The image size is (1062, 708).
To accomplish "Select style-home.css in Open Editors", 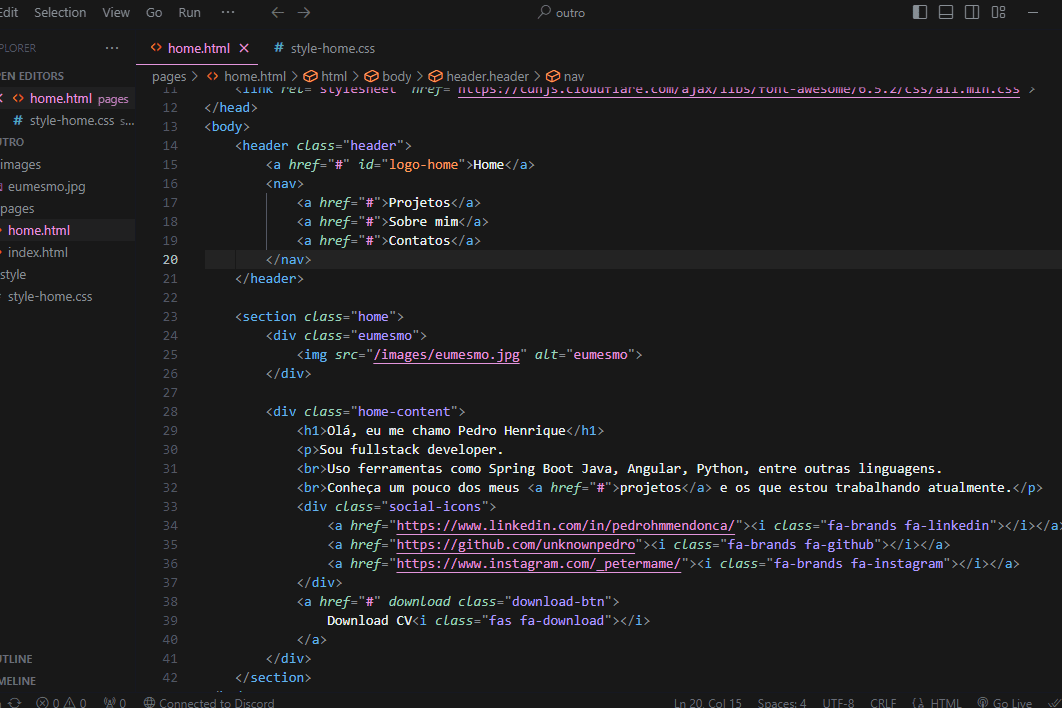I will click(68, 121).
